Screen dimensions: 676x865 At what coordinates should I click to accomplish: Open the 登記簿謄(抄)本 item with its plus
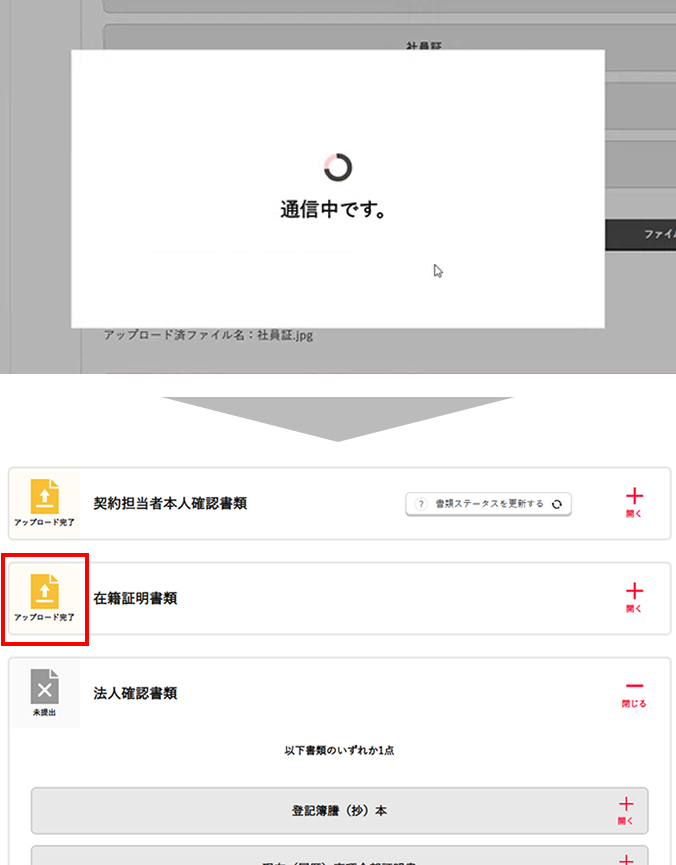[626, 808]
